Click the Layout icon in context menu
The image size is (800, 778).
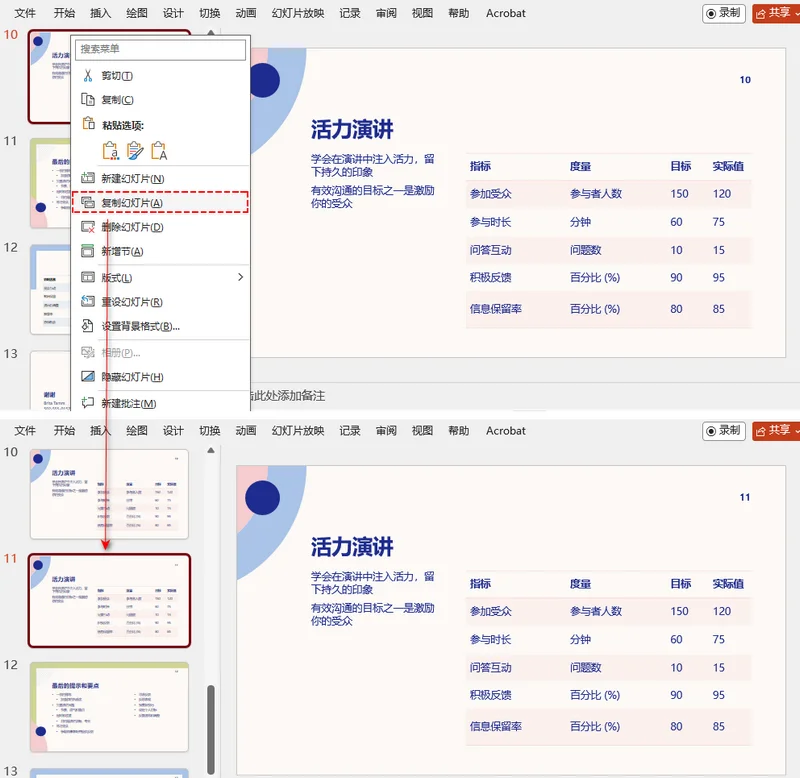88,278
